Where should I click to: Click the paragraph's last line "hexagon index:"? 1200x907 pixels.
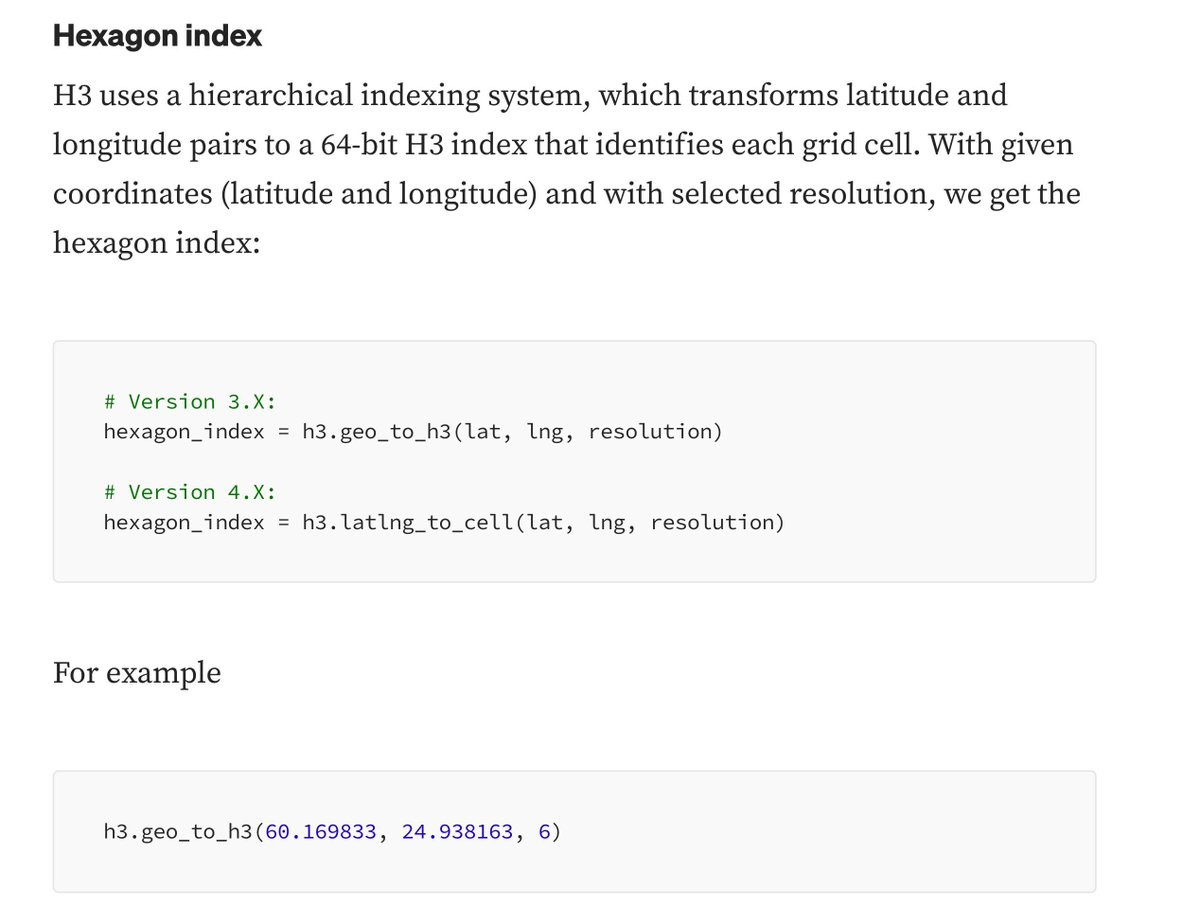pos(156,243)
